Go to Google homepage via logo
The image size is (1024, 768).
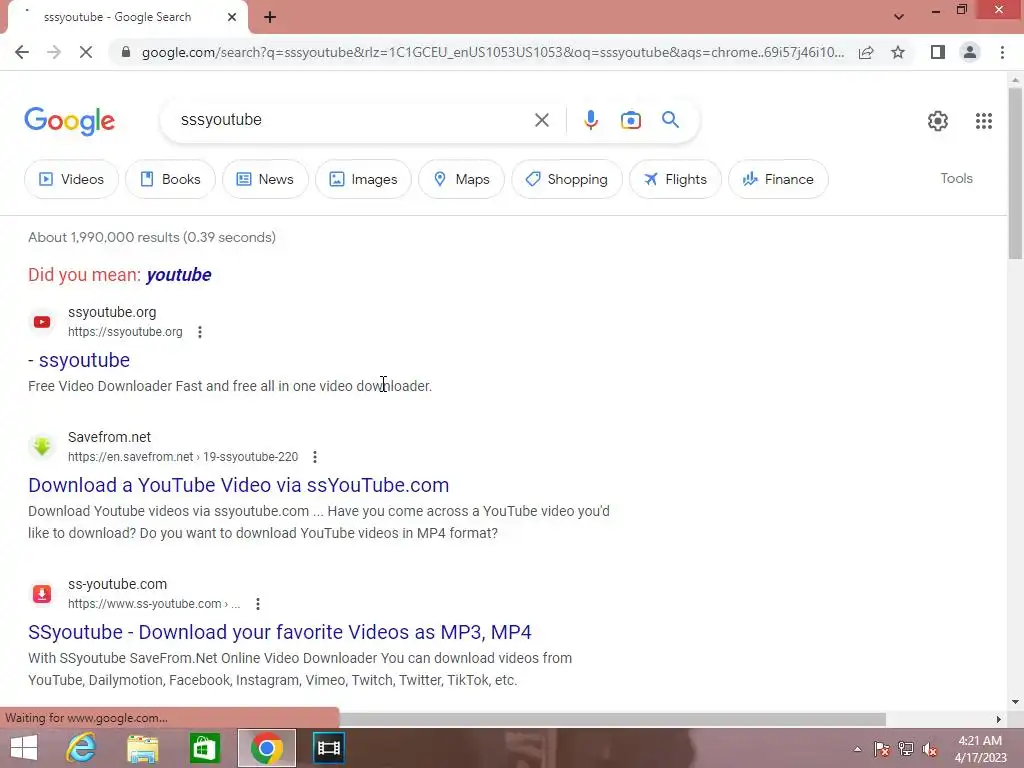point(70,121)
